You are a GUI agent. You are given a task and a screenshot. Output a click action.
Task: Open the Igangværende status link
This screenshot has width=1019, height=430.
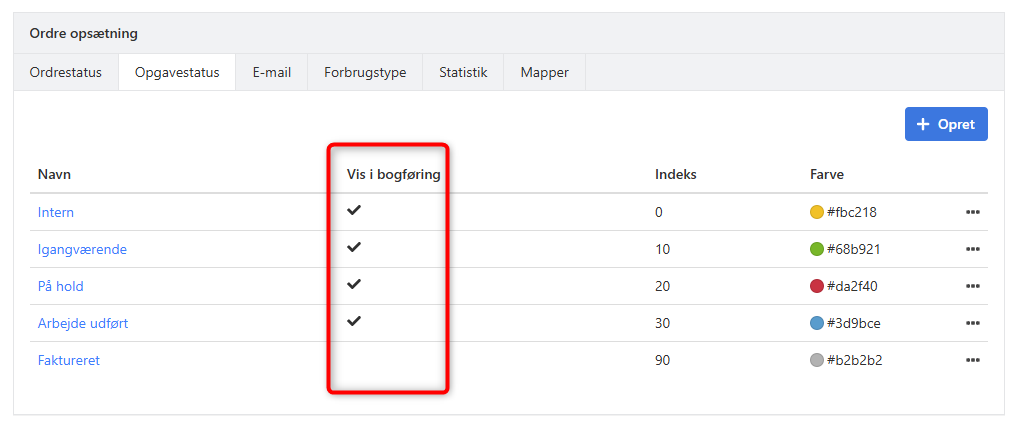(x=82, y=249)
